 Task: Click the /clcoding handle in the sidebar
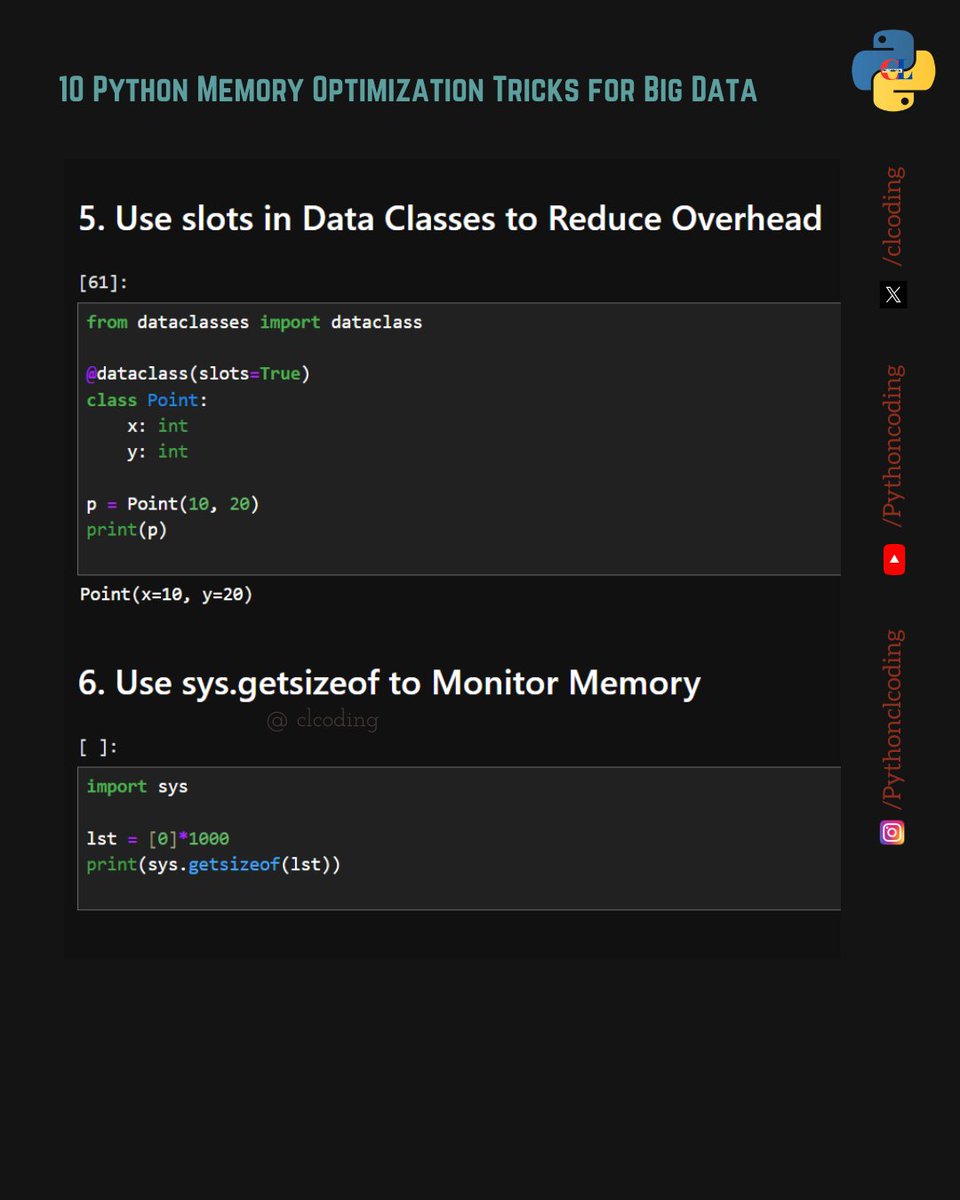[895, 210]
